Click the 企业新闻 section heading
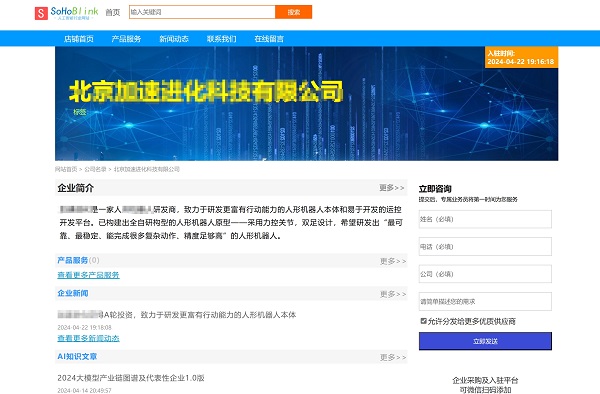 tap(73, 293)
